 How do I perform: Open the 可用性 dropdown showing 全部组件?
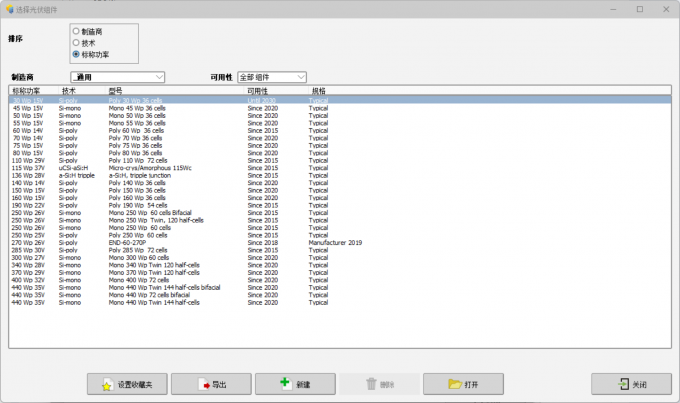(271, 77)
